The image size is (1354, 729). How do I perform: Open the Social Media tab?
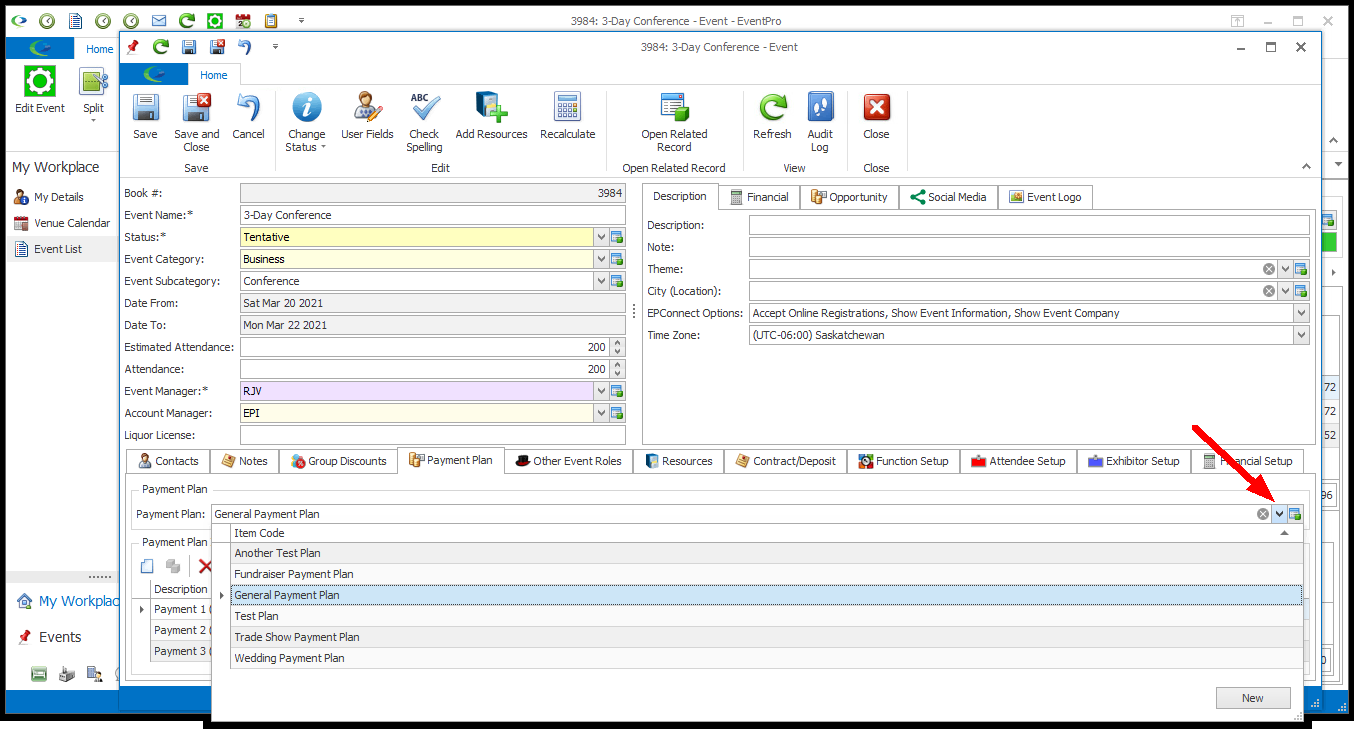click(x=948, y=197)
